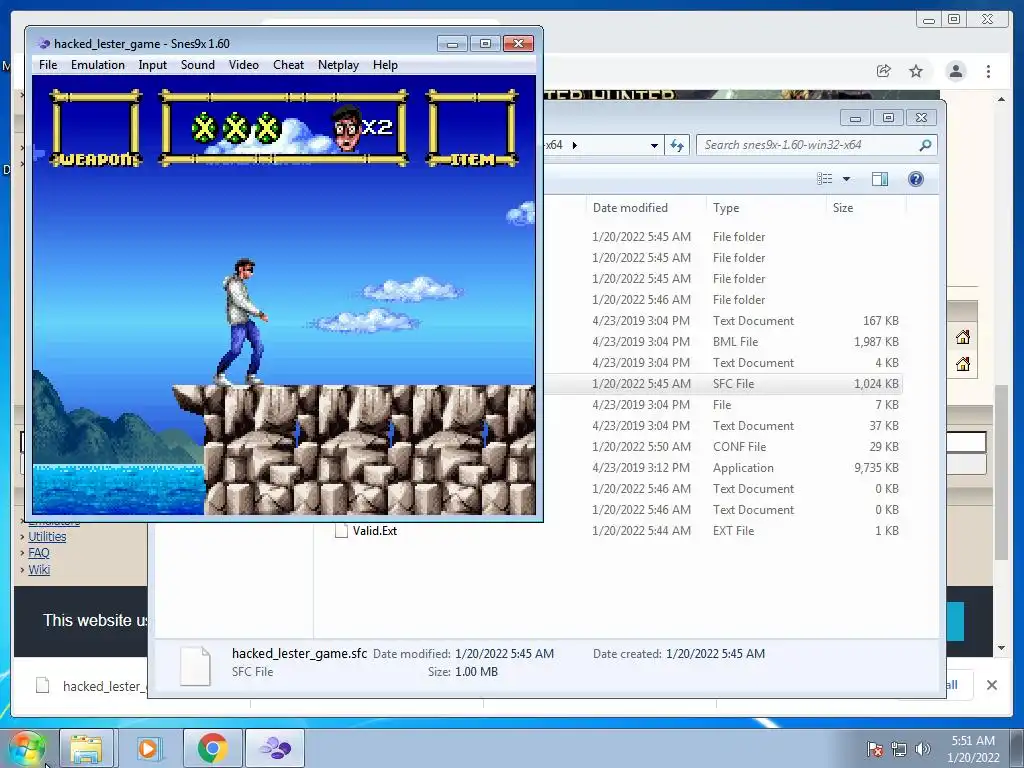This screenshot has width=1024, height=768.
Task: Open the File menu in Snes9x
Action: 48,65
